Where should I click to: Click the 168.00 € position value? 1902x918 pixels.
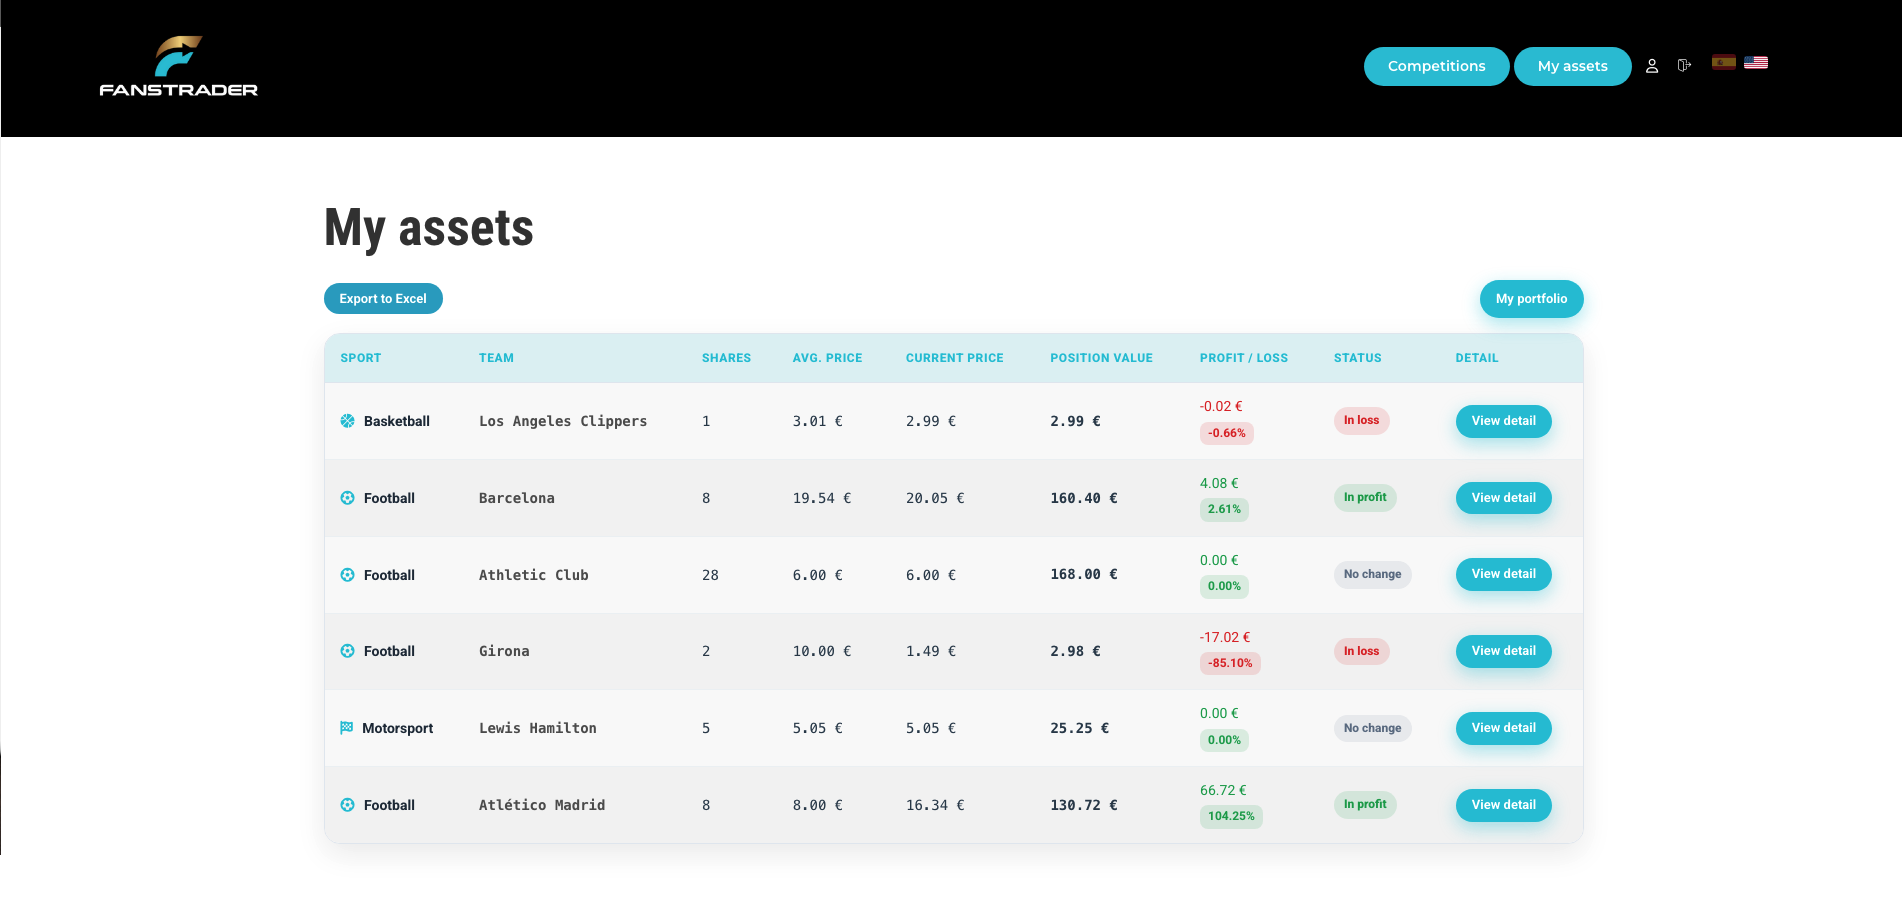point(1084,574)
